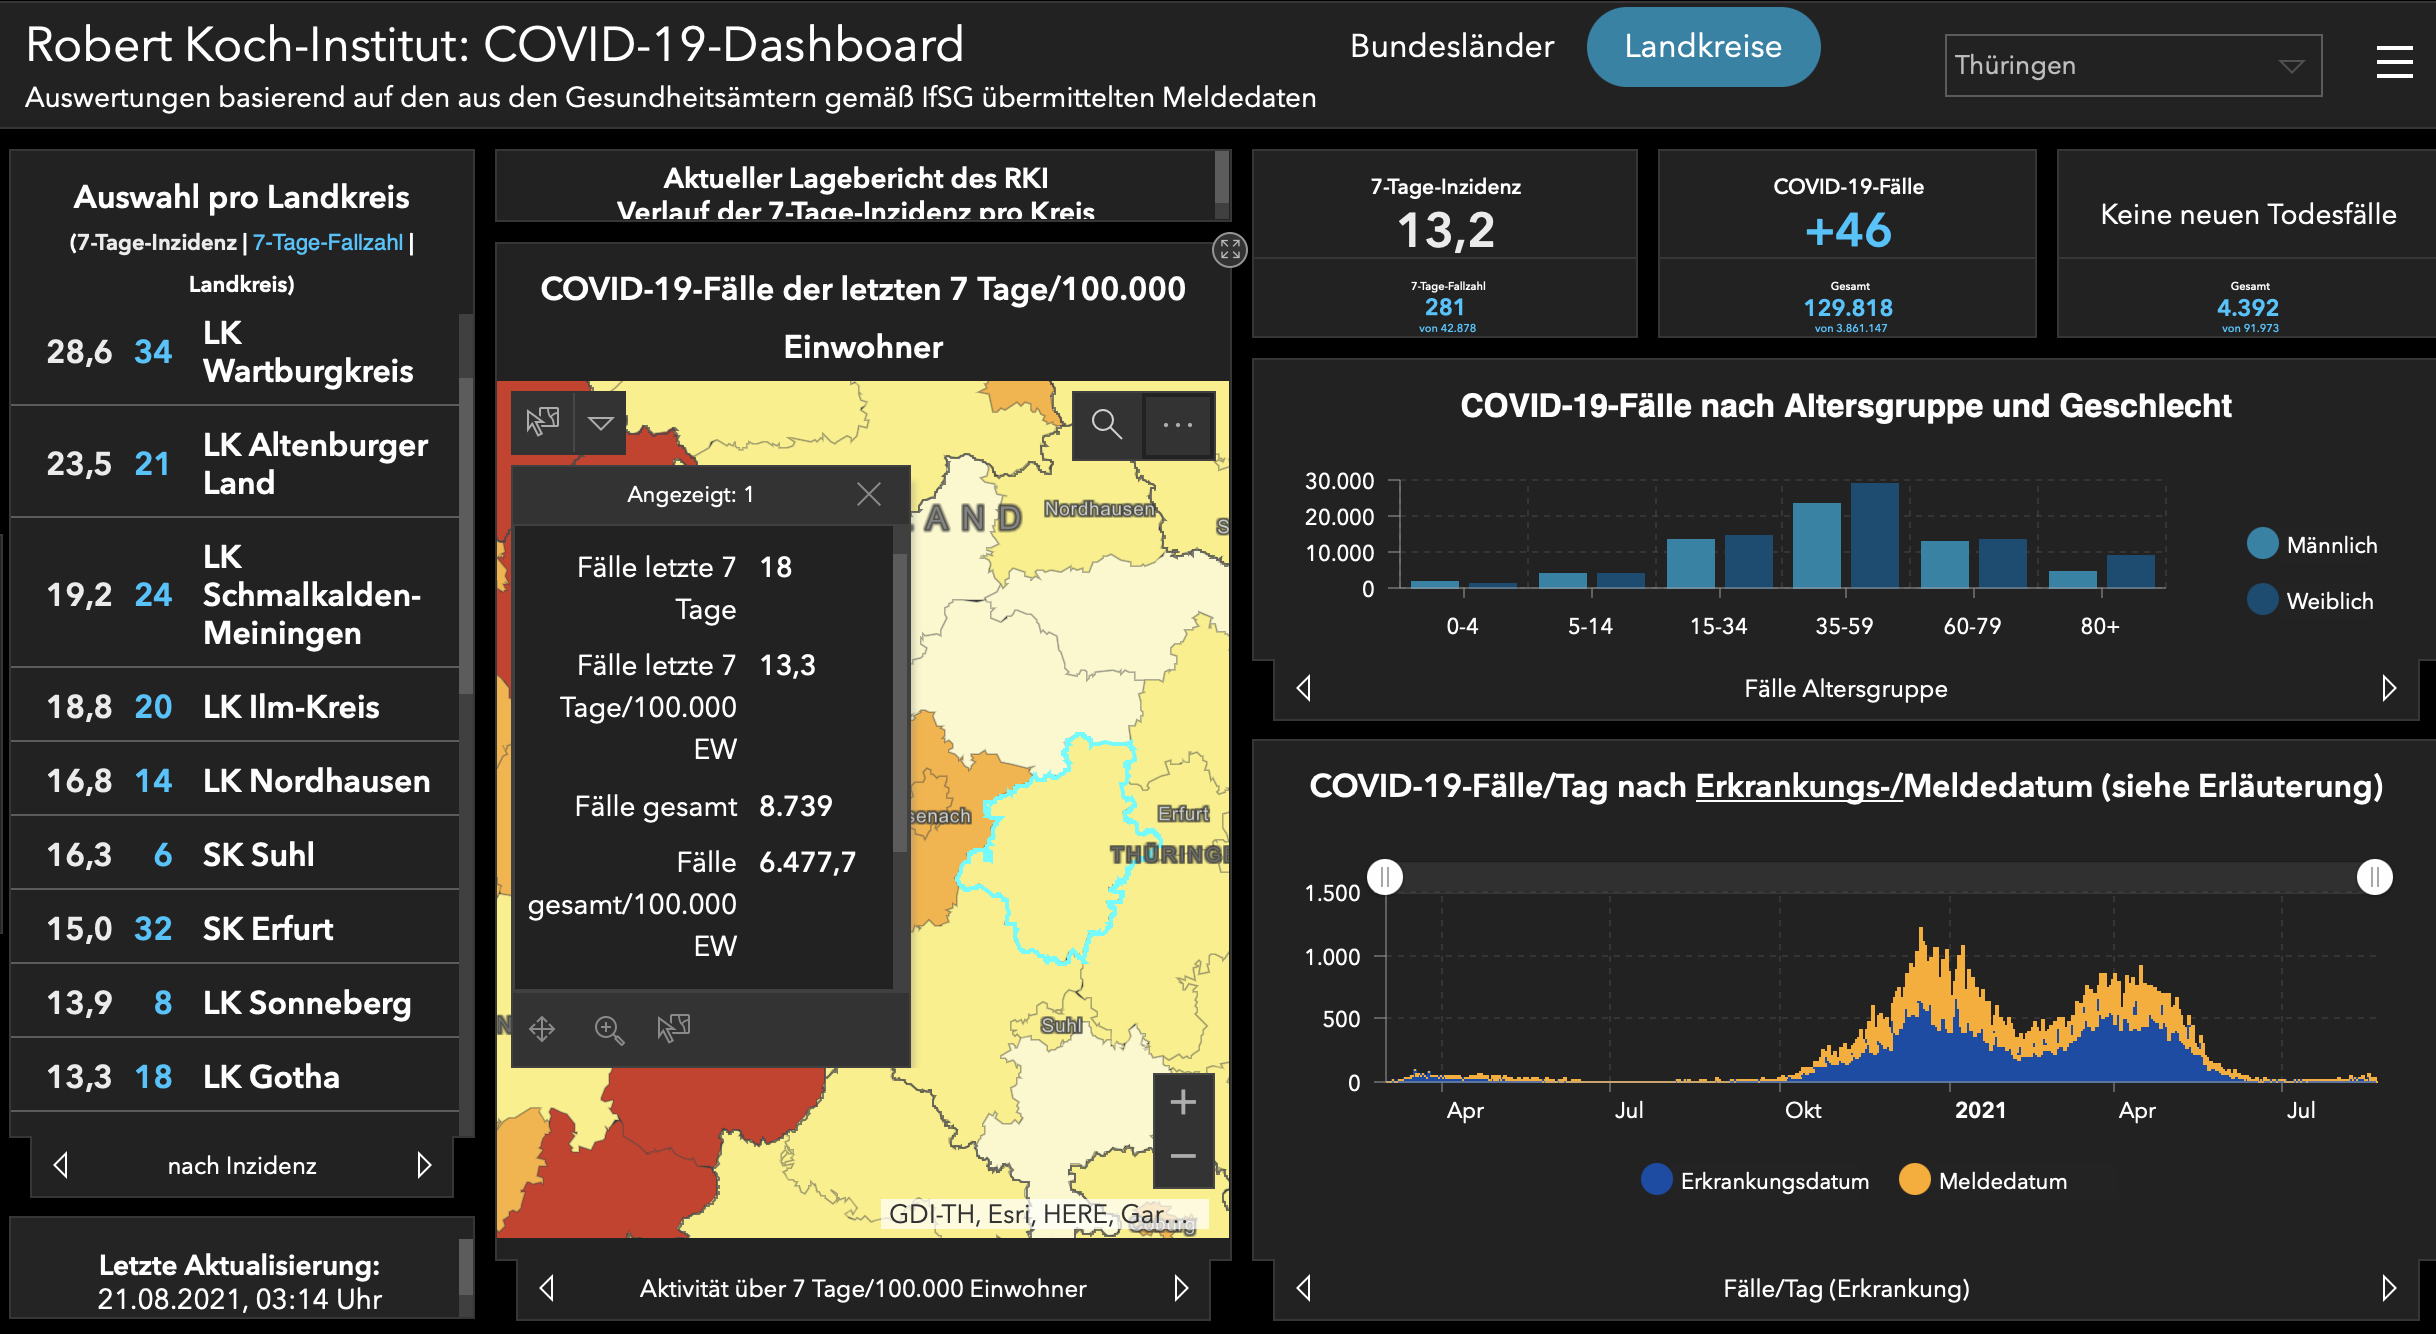Open the Thüringen state dropdown
Image resolution: width=2436 pixels, height=1334 pixels.
(2133, 65)
